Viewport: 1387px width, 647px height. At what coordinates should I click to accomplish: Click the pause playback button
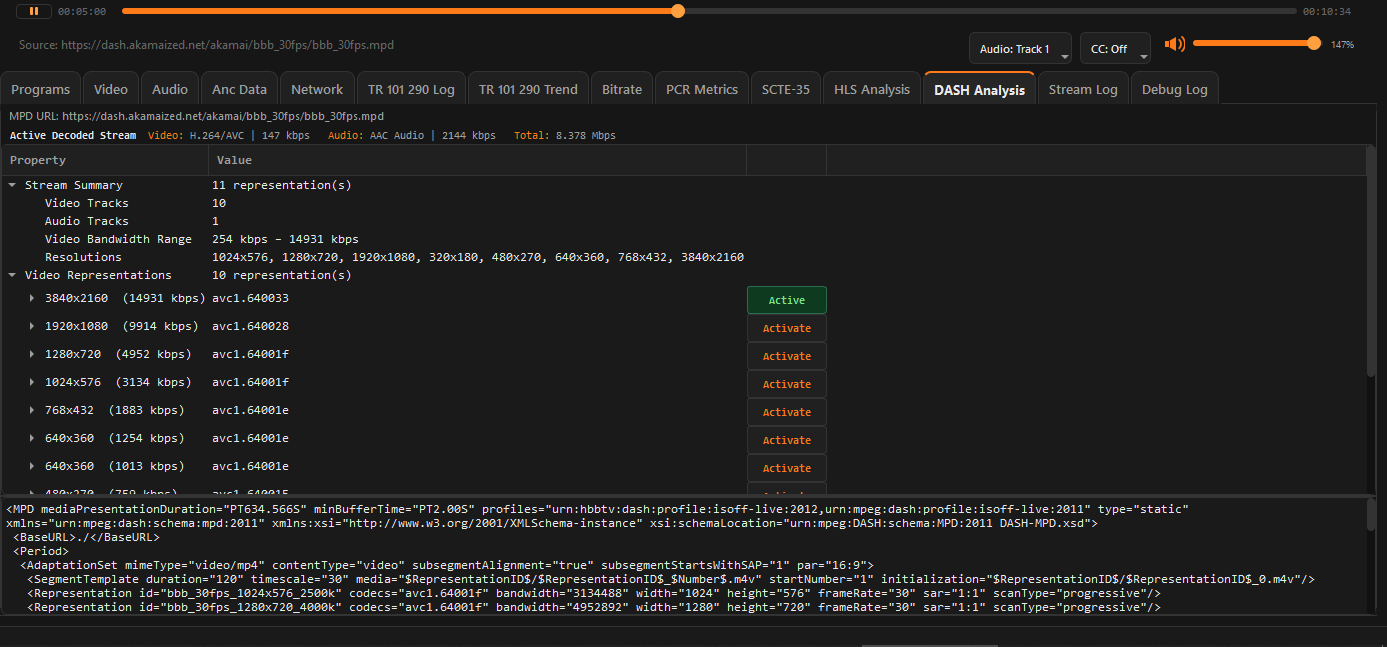coord(33,11)
